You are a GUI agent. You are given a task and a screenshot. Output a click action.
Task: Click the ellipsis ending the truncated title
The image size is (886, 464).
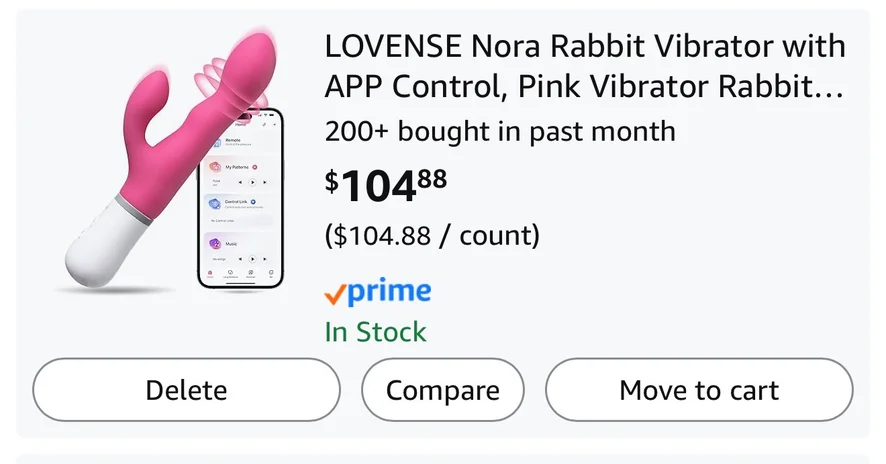[x=829, y=88]
